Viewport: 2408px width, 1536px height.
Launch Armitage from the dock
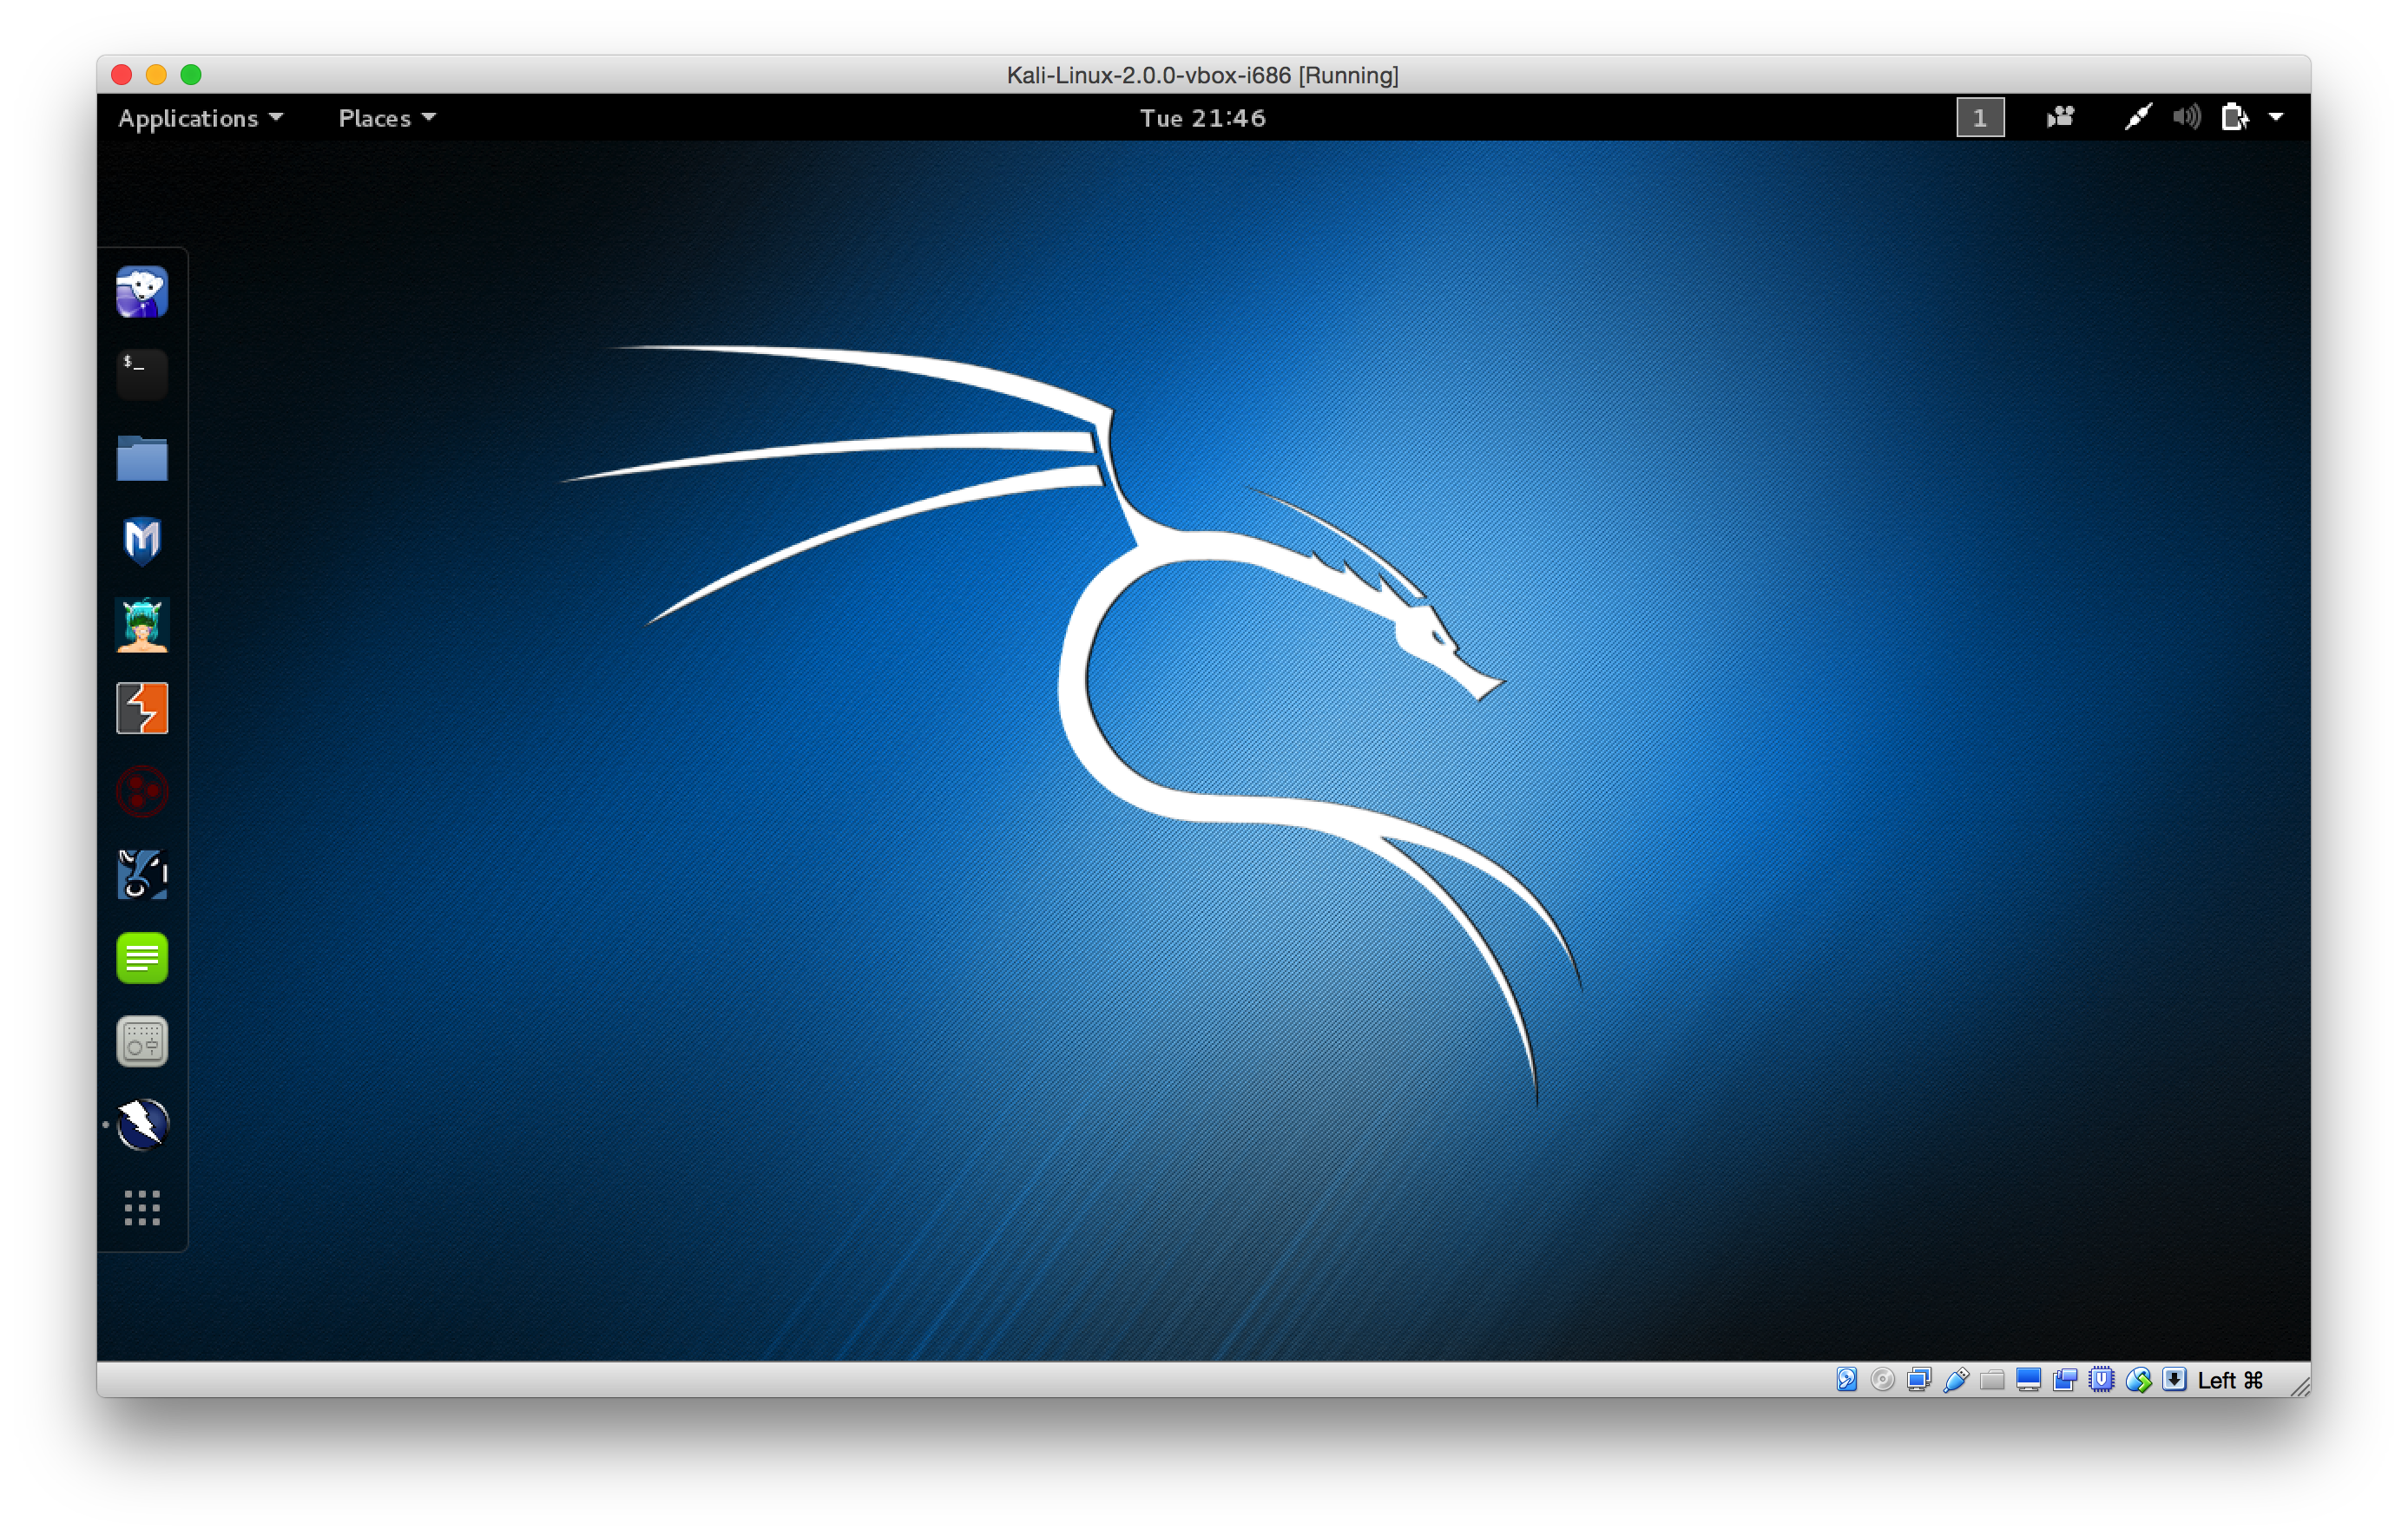[x=142, y=625]
